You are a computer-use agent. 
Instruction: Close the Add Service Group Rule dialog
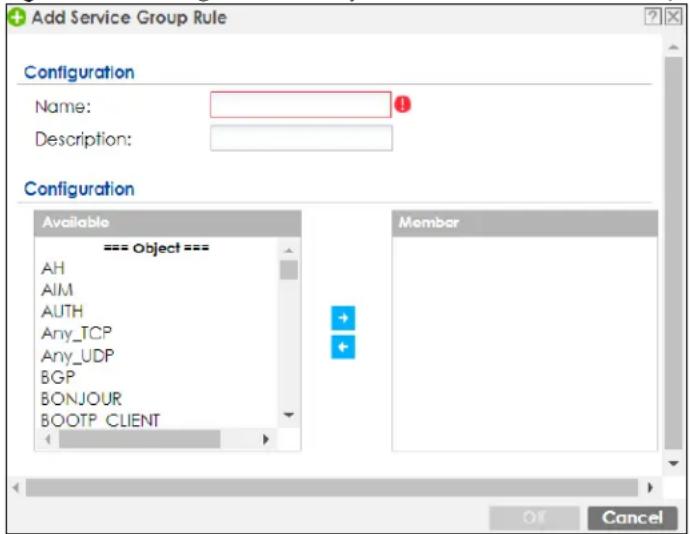tap(673, 17)
